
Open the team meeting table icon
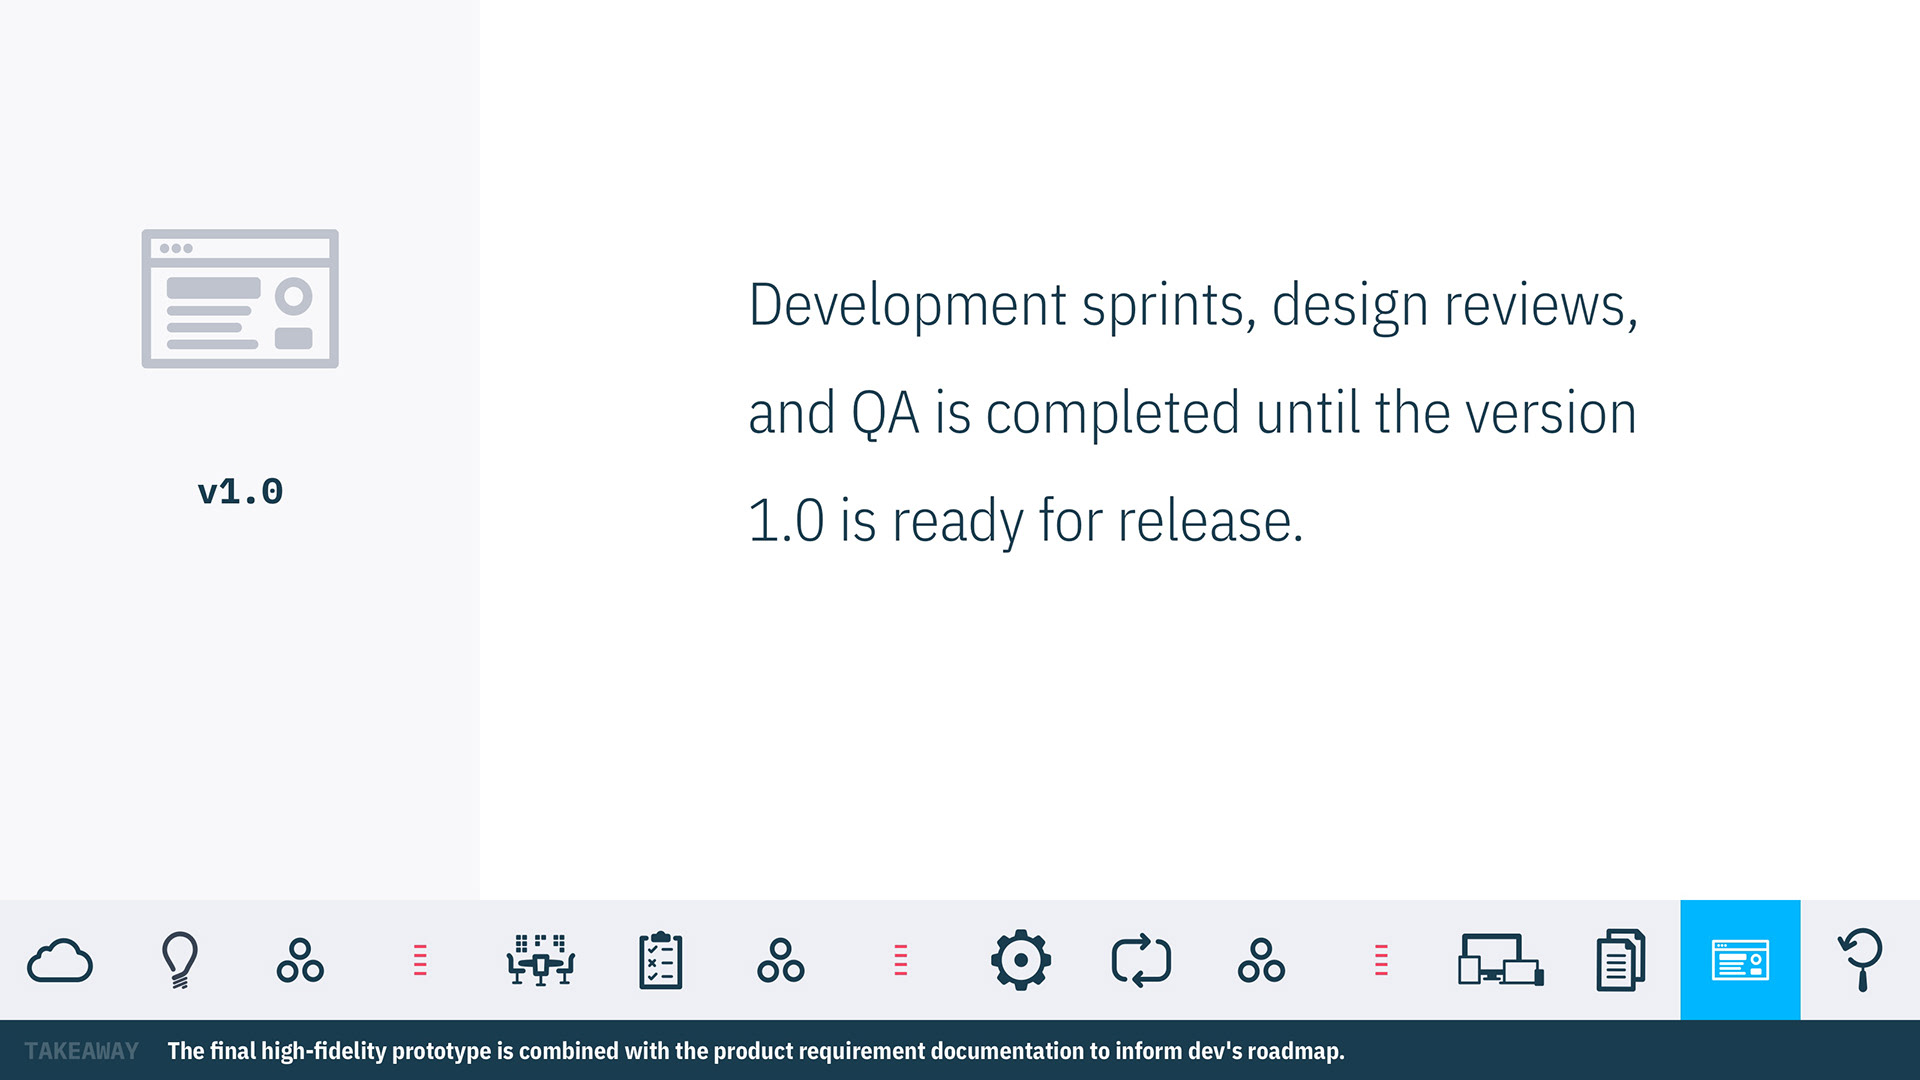[540, 960]
